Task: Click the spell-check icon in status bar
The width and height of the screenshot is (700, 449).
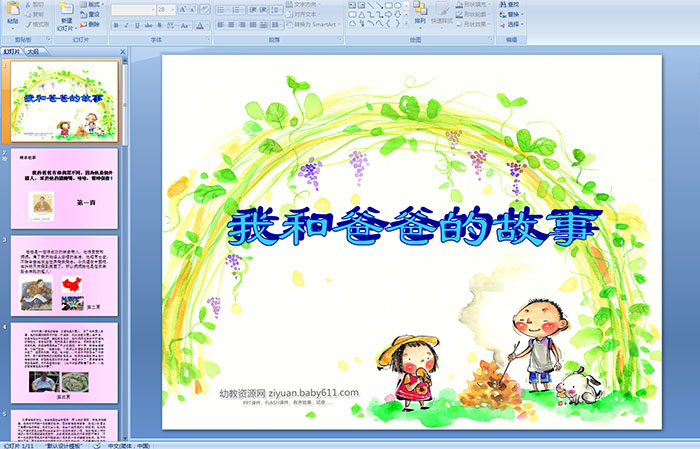Action: click(97, 445)
